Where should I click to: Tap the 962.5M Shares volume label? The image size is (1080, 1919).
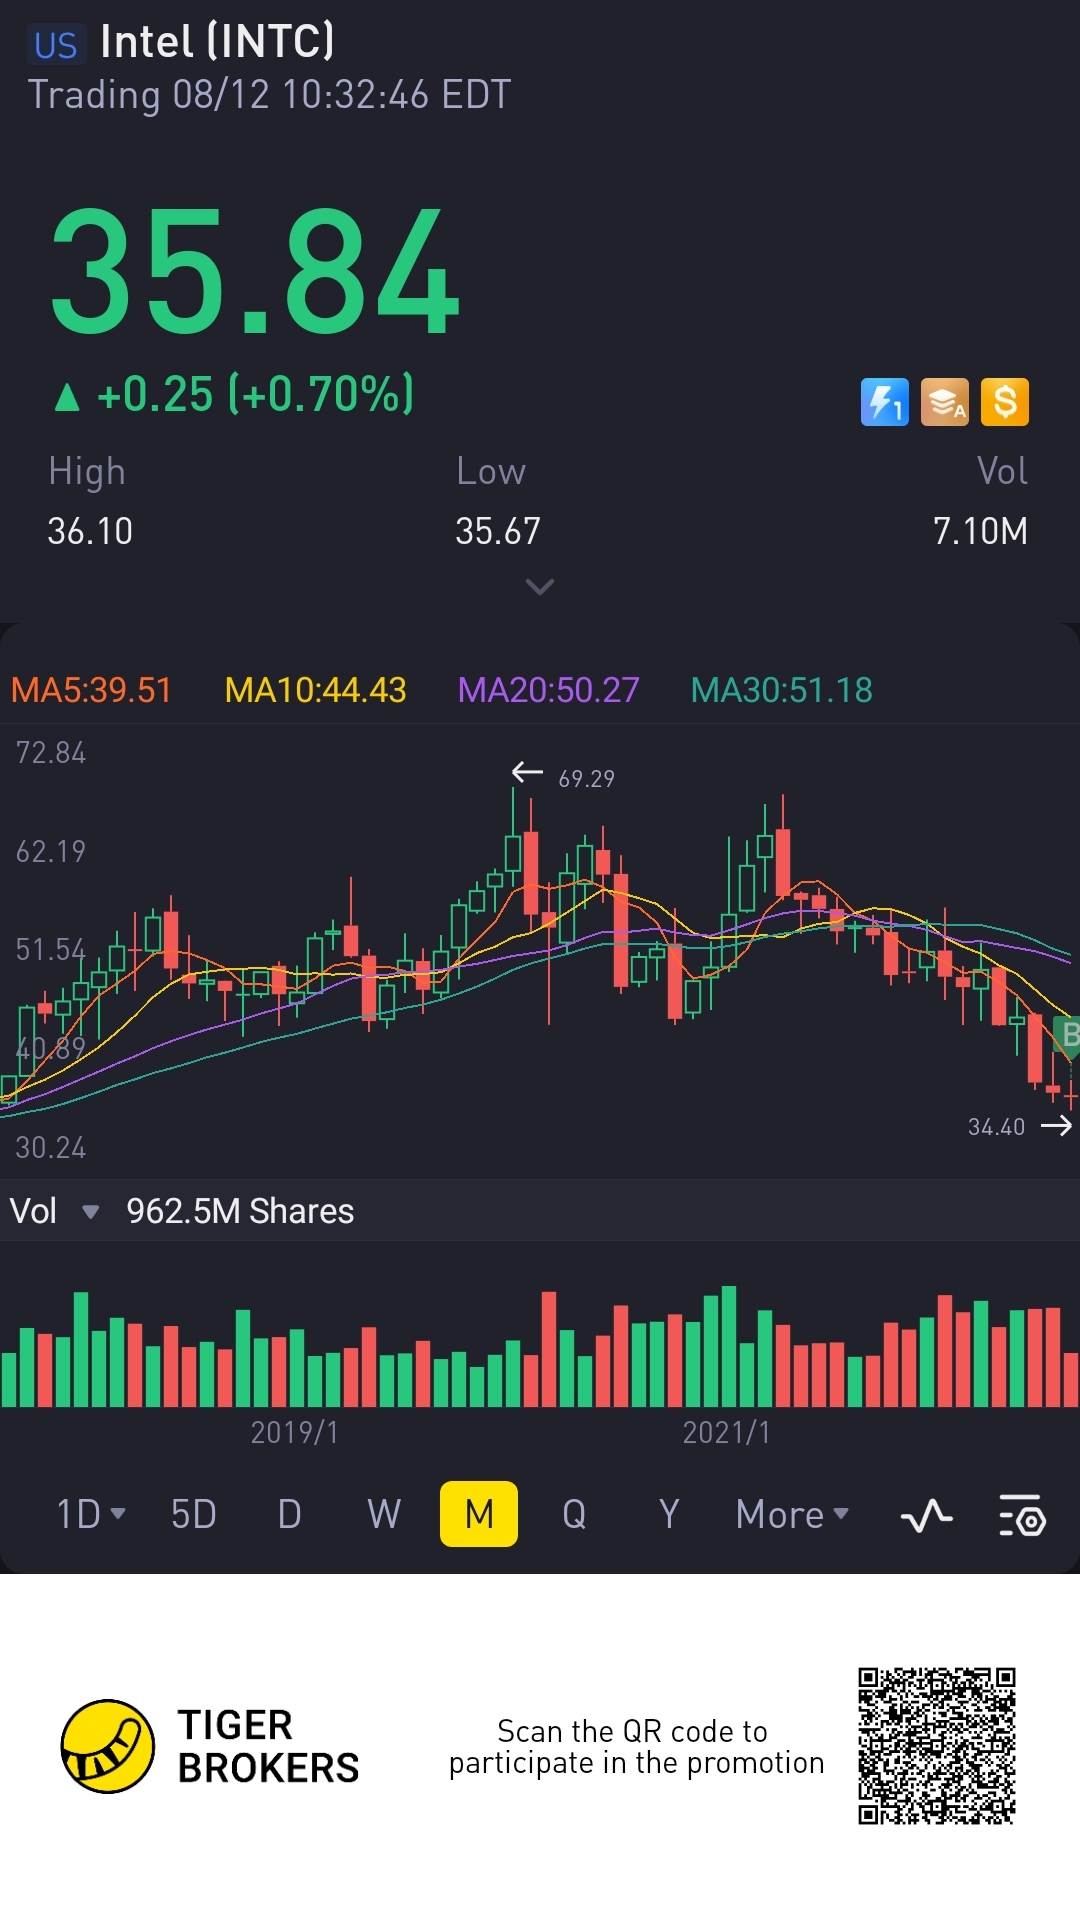pyautogui.click(x=240, y=1211)
